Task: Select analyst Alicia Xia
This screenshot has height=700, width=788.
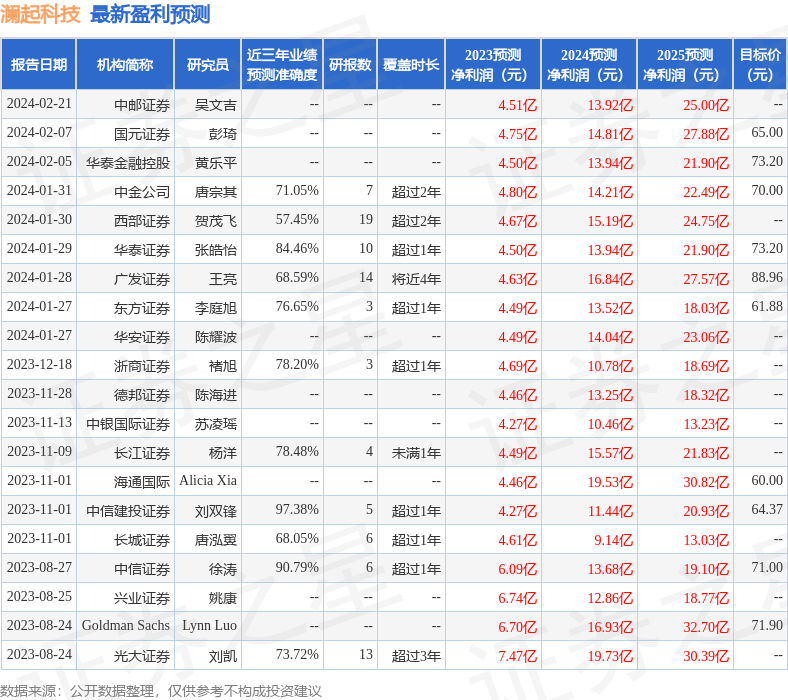Action: (x=208, y=481)
